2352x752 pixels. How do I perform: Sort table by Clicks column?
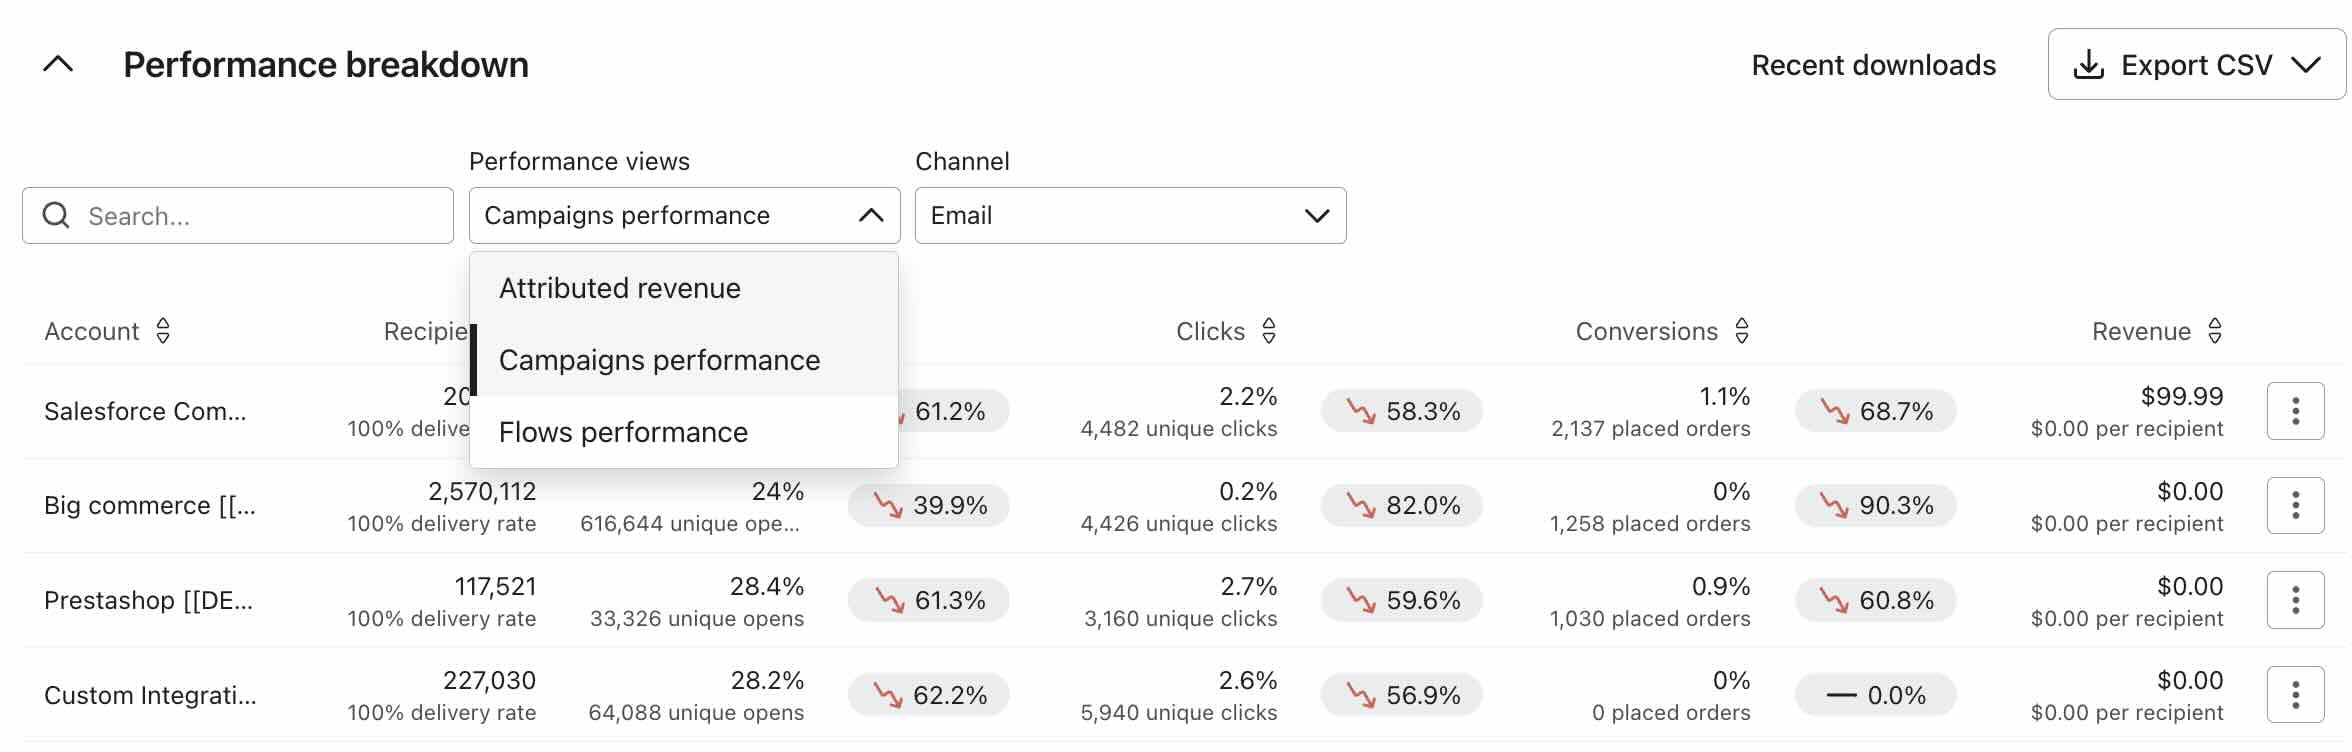pos(1269,331)
